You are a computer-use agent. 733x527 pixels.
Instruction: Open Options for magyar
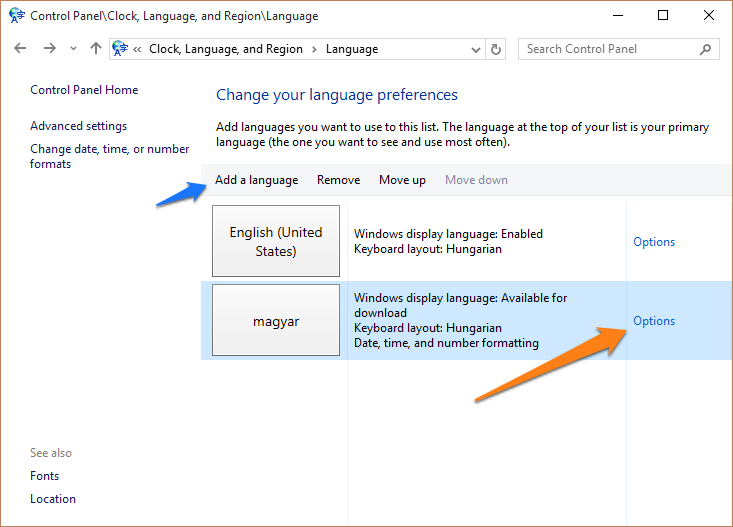(654, 321)
